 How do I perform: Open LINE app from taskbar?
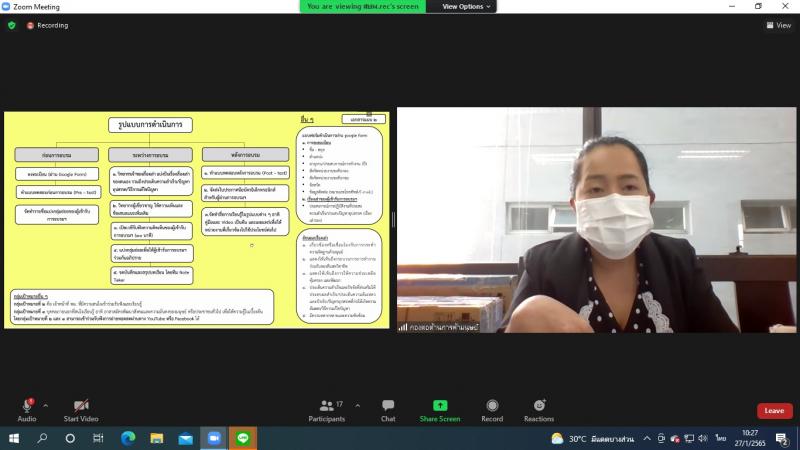coord(242,438)
